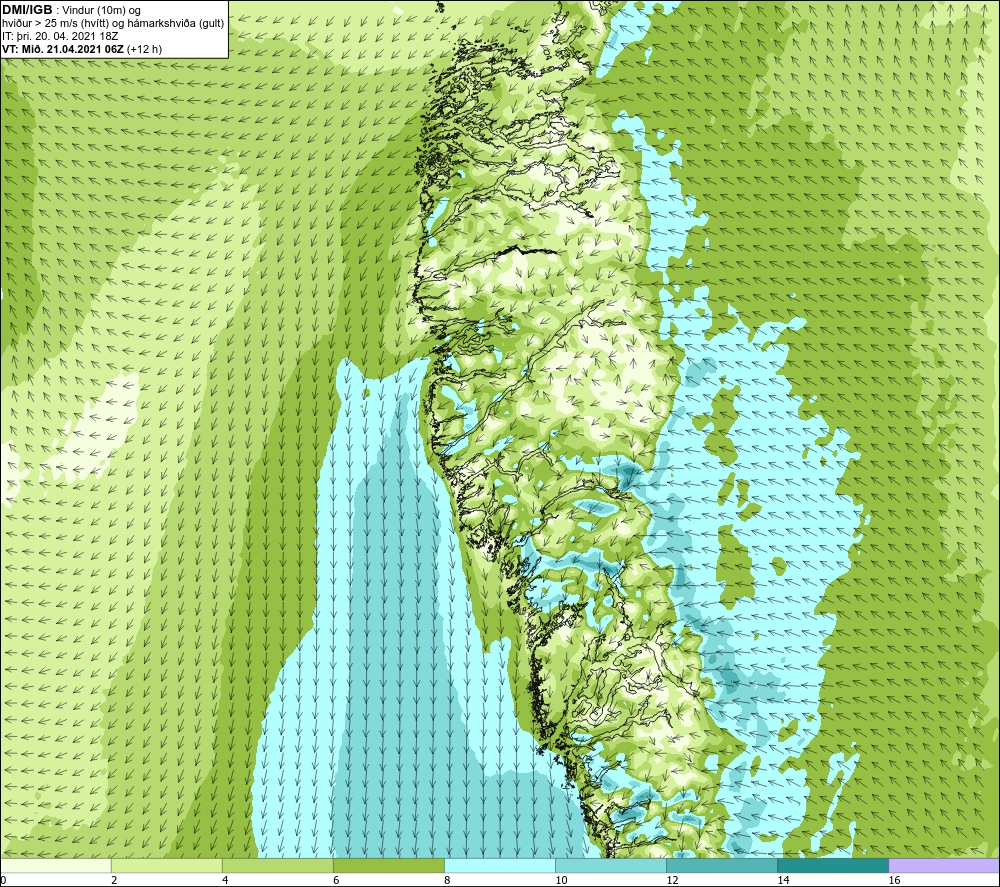Click the '(+12 h)' forecast offset text
Screen dimensions: 1000x887
tap(145, 49)
